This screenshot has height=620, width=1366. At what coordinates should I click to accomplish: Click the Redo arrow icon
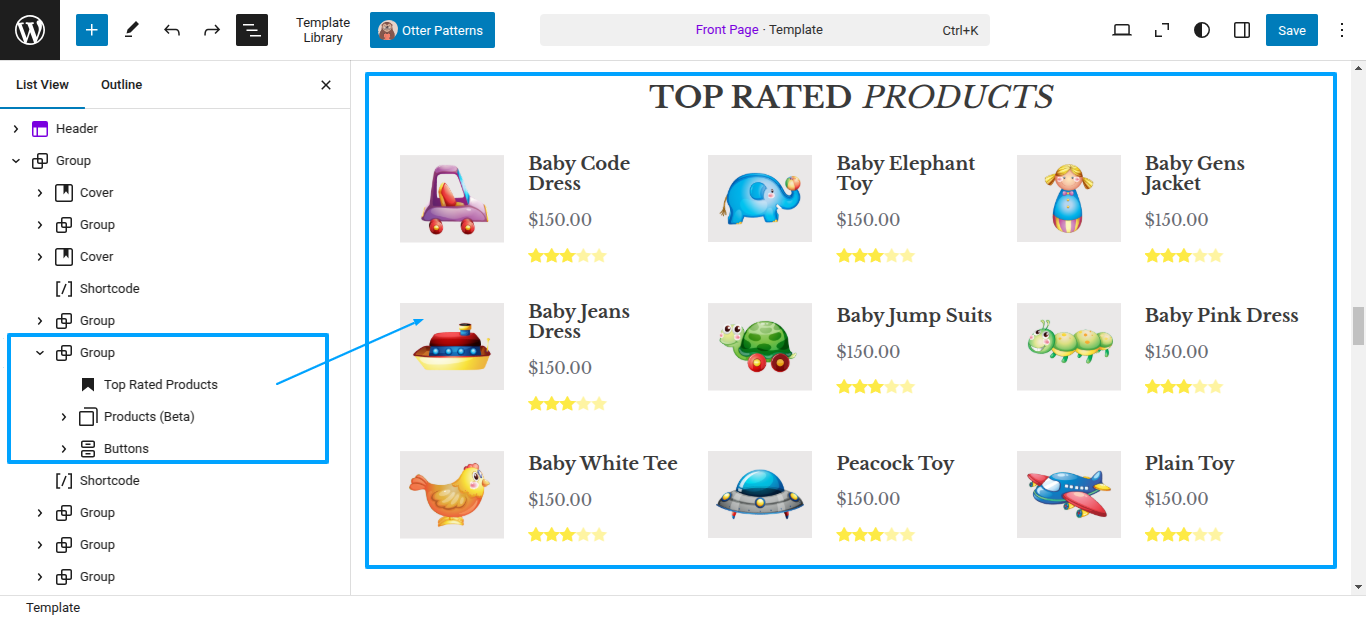click(212, 30)
